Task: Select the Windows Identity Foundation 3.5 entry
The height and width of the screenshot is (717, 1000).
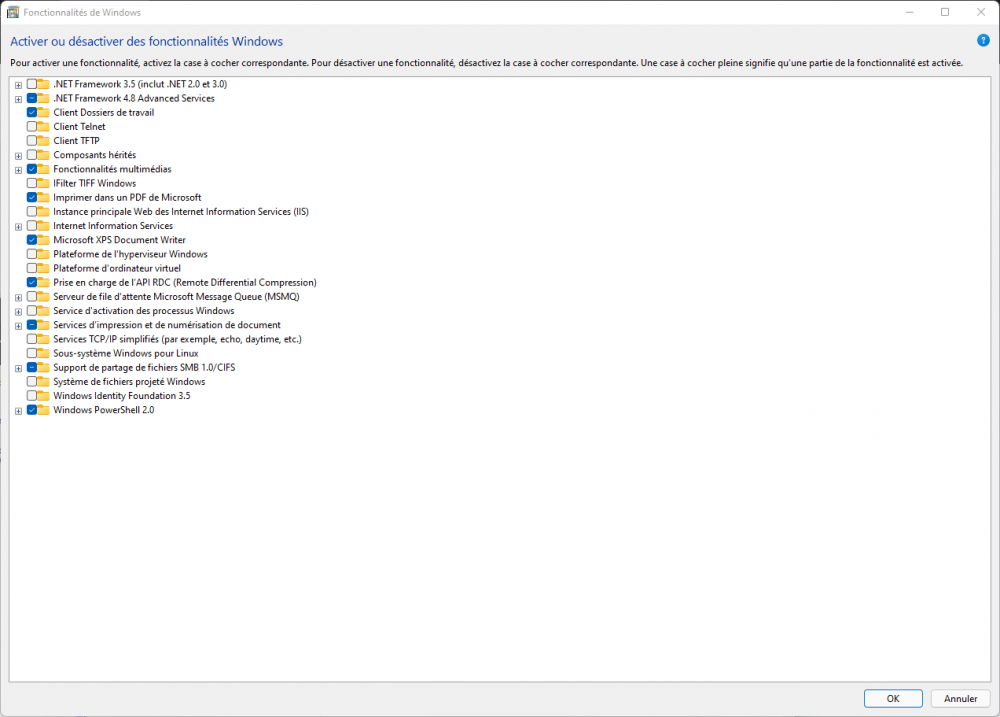Action: (x=121, y=396)
